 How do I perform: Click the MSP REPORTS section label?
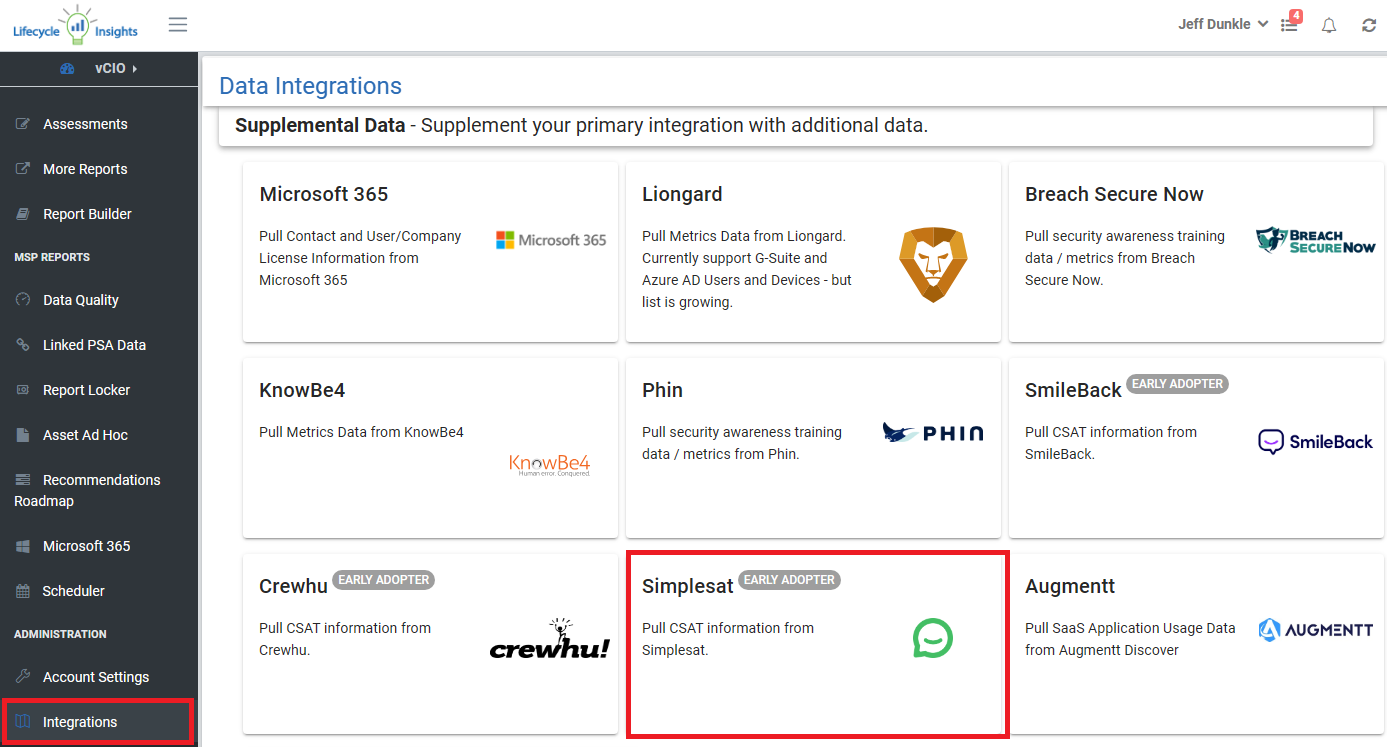(52, 257)
